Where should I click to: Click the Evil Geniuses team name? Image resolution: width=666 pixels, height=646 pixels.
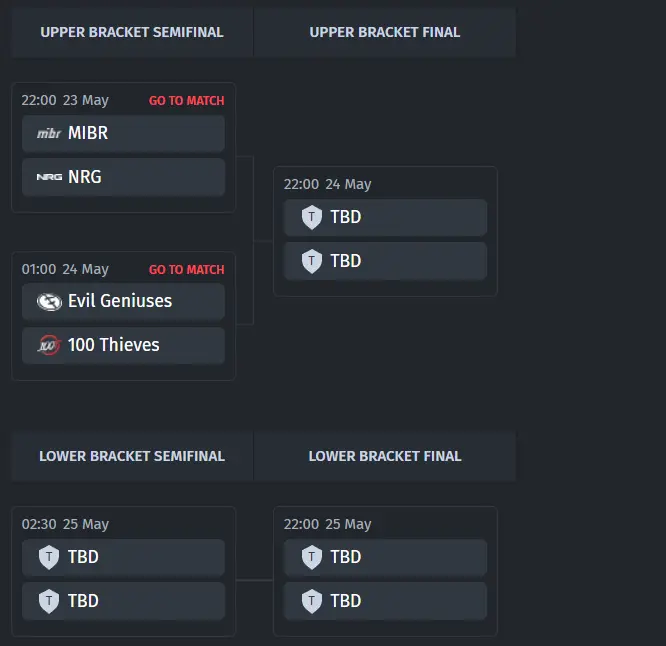120,301
